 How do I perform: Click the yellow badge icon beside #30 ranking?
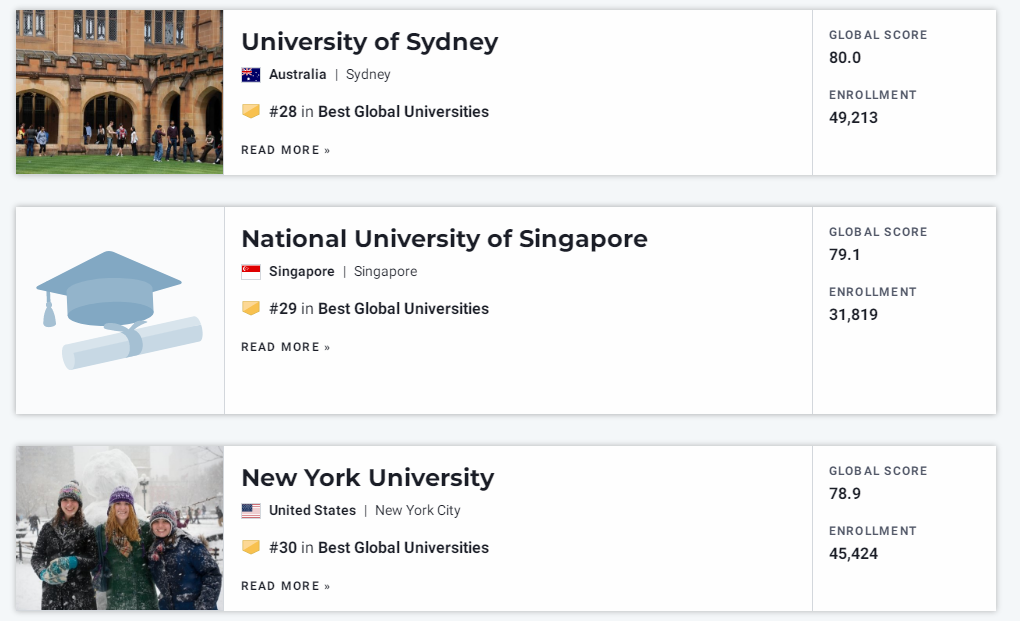point(250,548)
